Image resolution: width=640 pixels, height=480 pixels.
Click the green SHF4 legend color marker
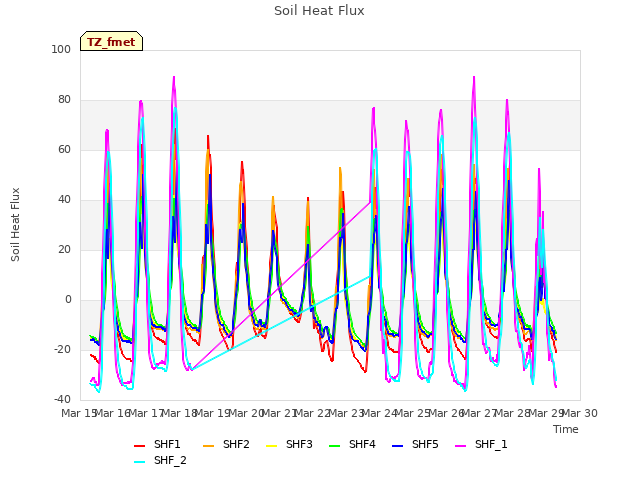coord(335,446)
